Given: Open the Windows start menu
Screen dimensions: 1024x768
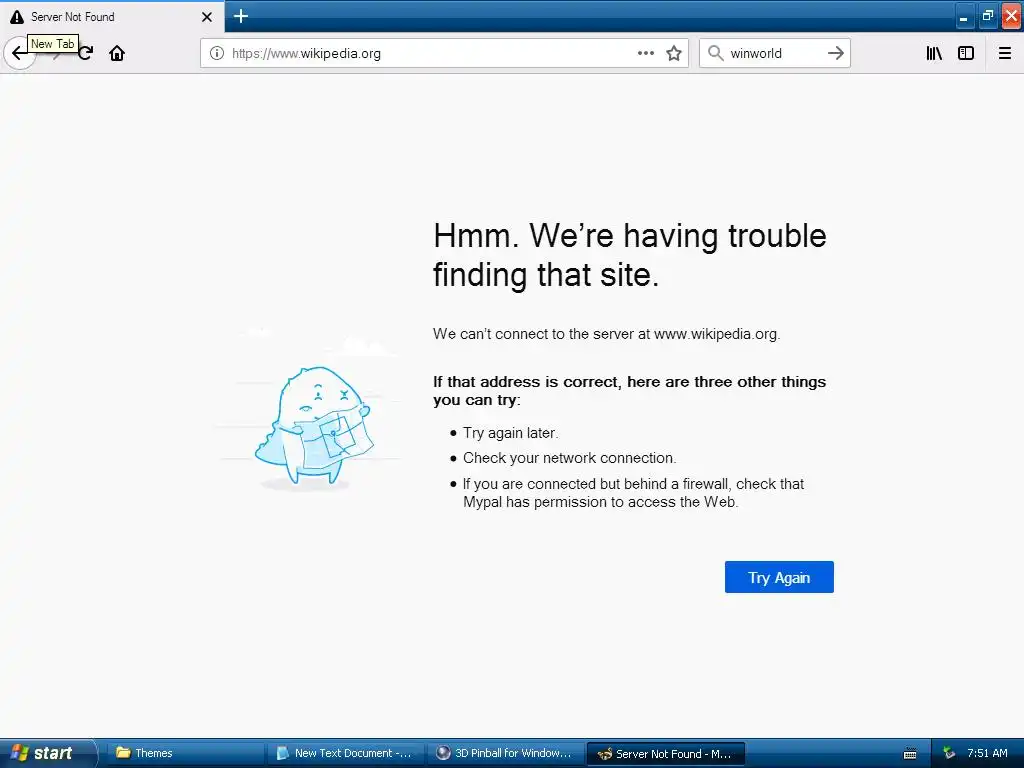Looking at the screenshot, I should [48, 753].
